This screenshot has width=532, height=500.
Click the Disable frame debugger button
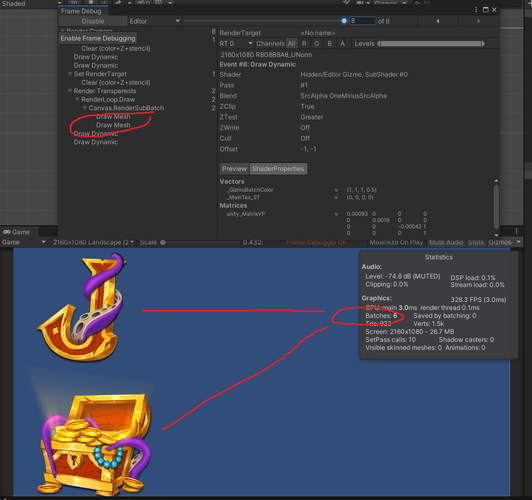click(93, 21)
